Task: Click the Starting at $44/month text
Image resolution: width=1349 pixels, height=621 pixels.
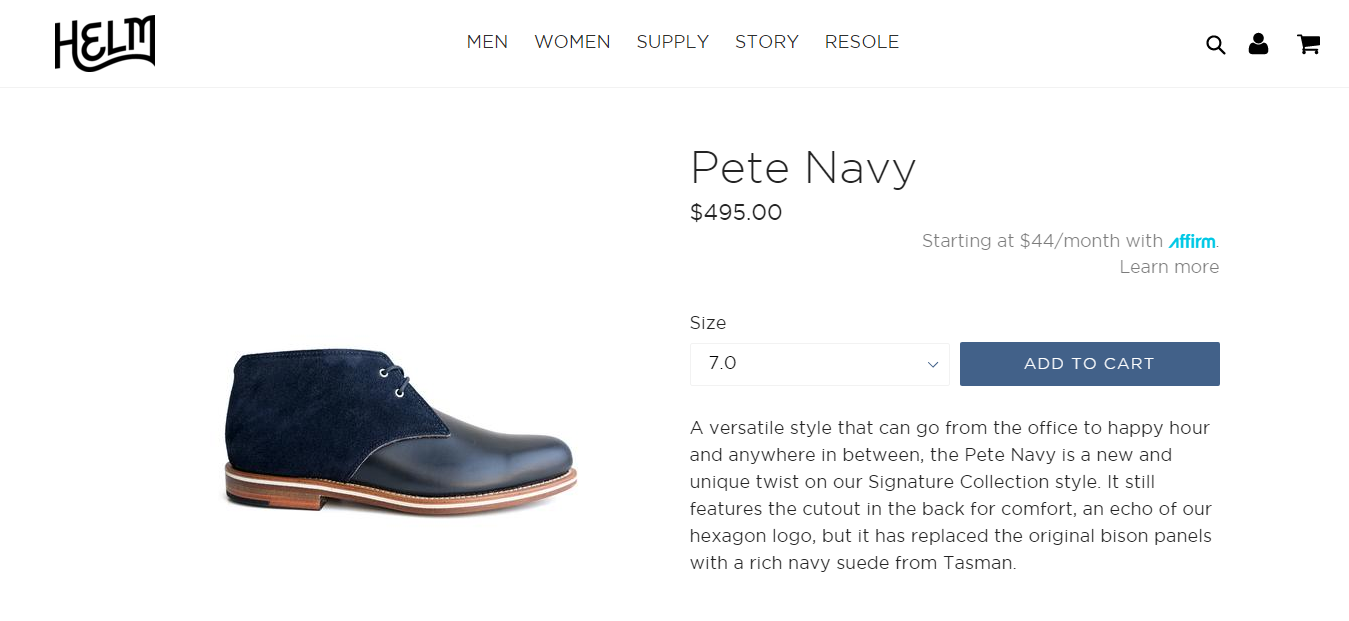Action: [1042, 241]
